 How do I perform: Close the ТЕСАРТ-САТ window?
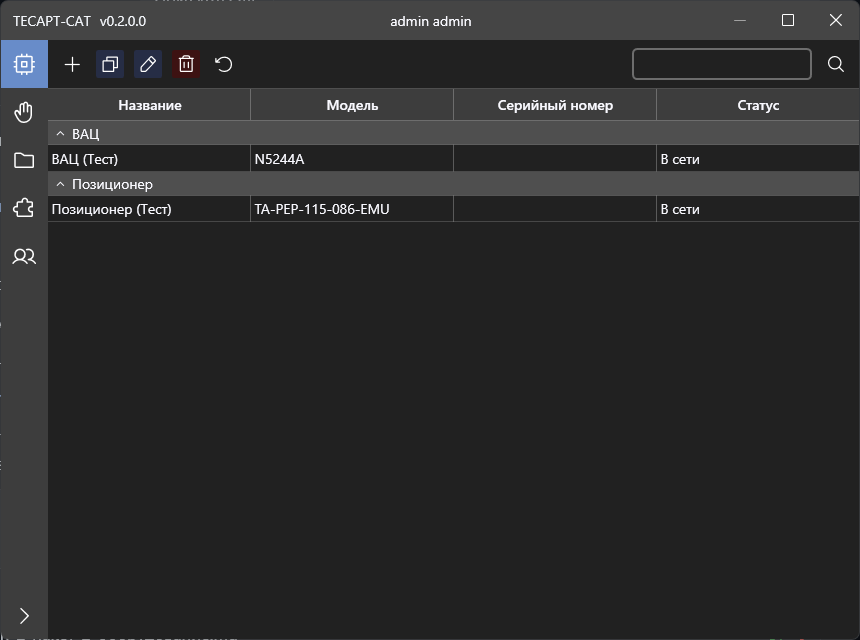(x=835, y=21)
